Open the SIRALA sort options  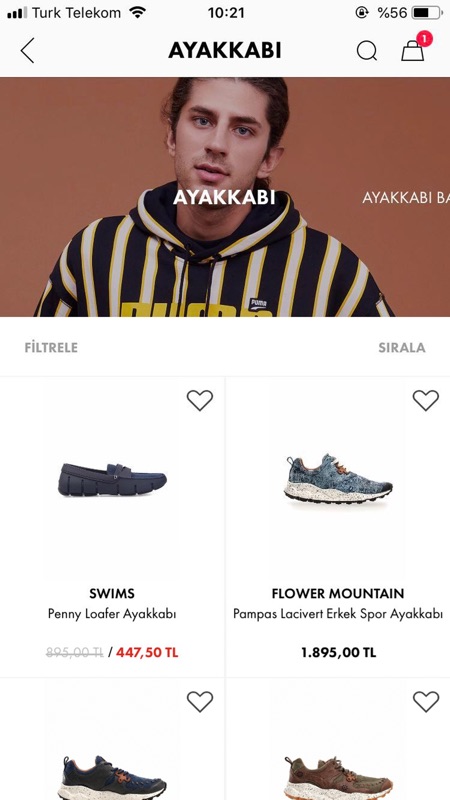point(402,348)
